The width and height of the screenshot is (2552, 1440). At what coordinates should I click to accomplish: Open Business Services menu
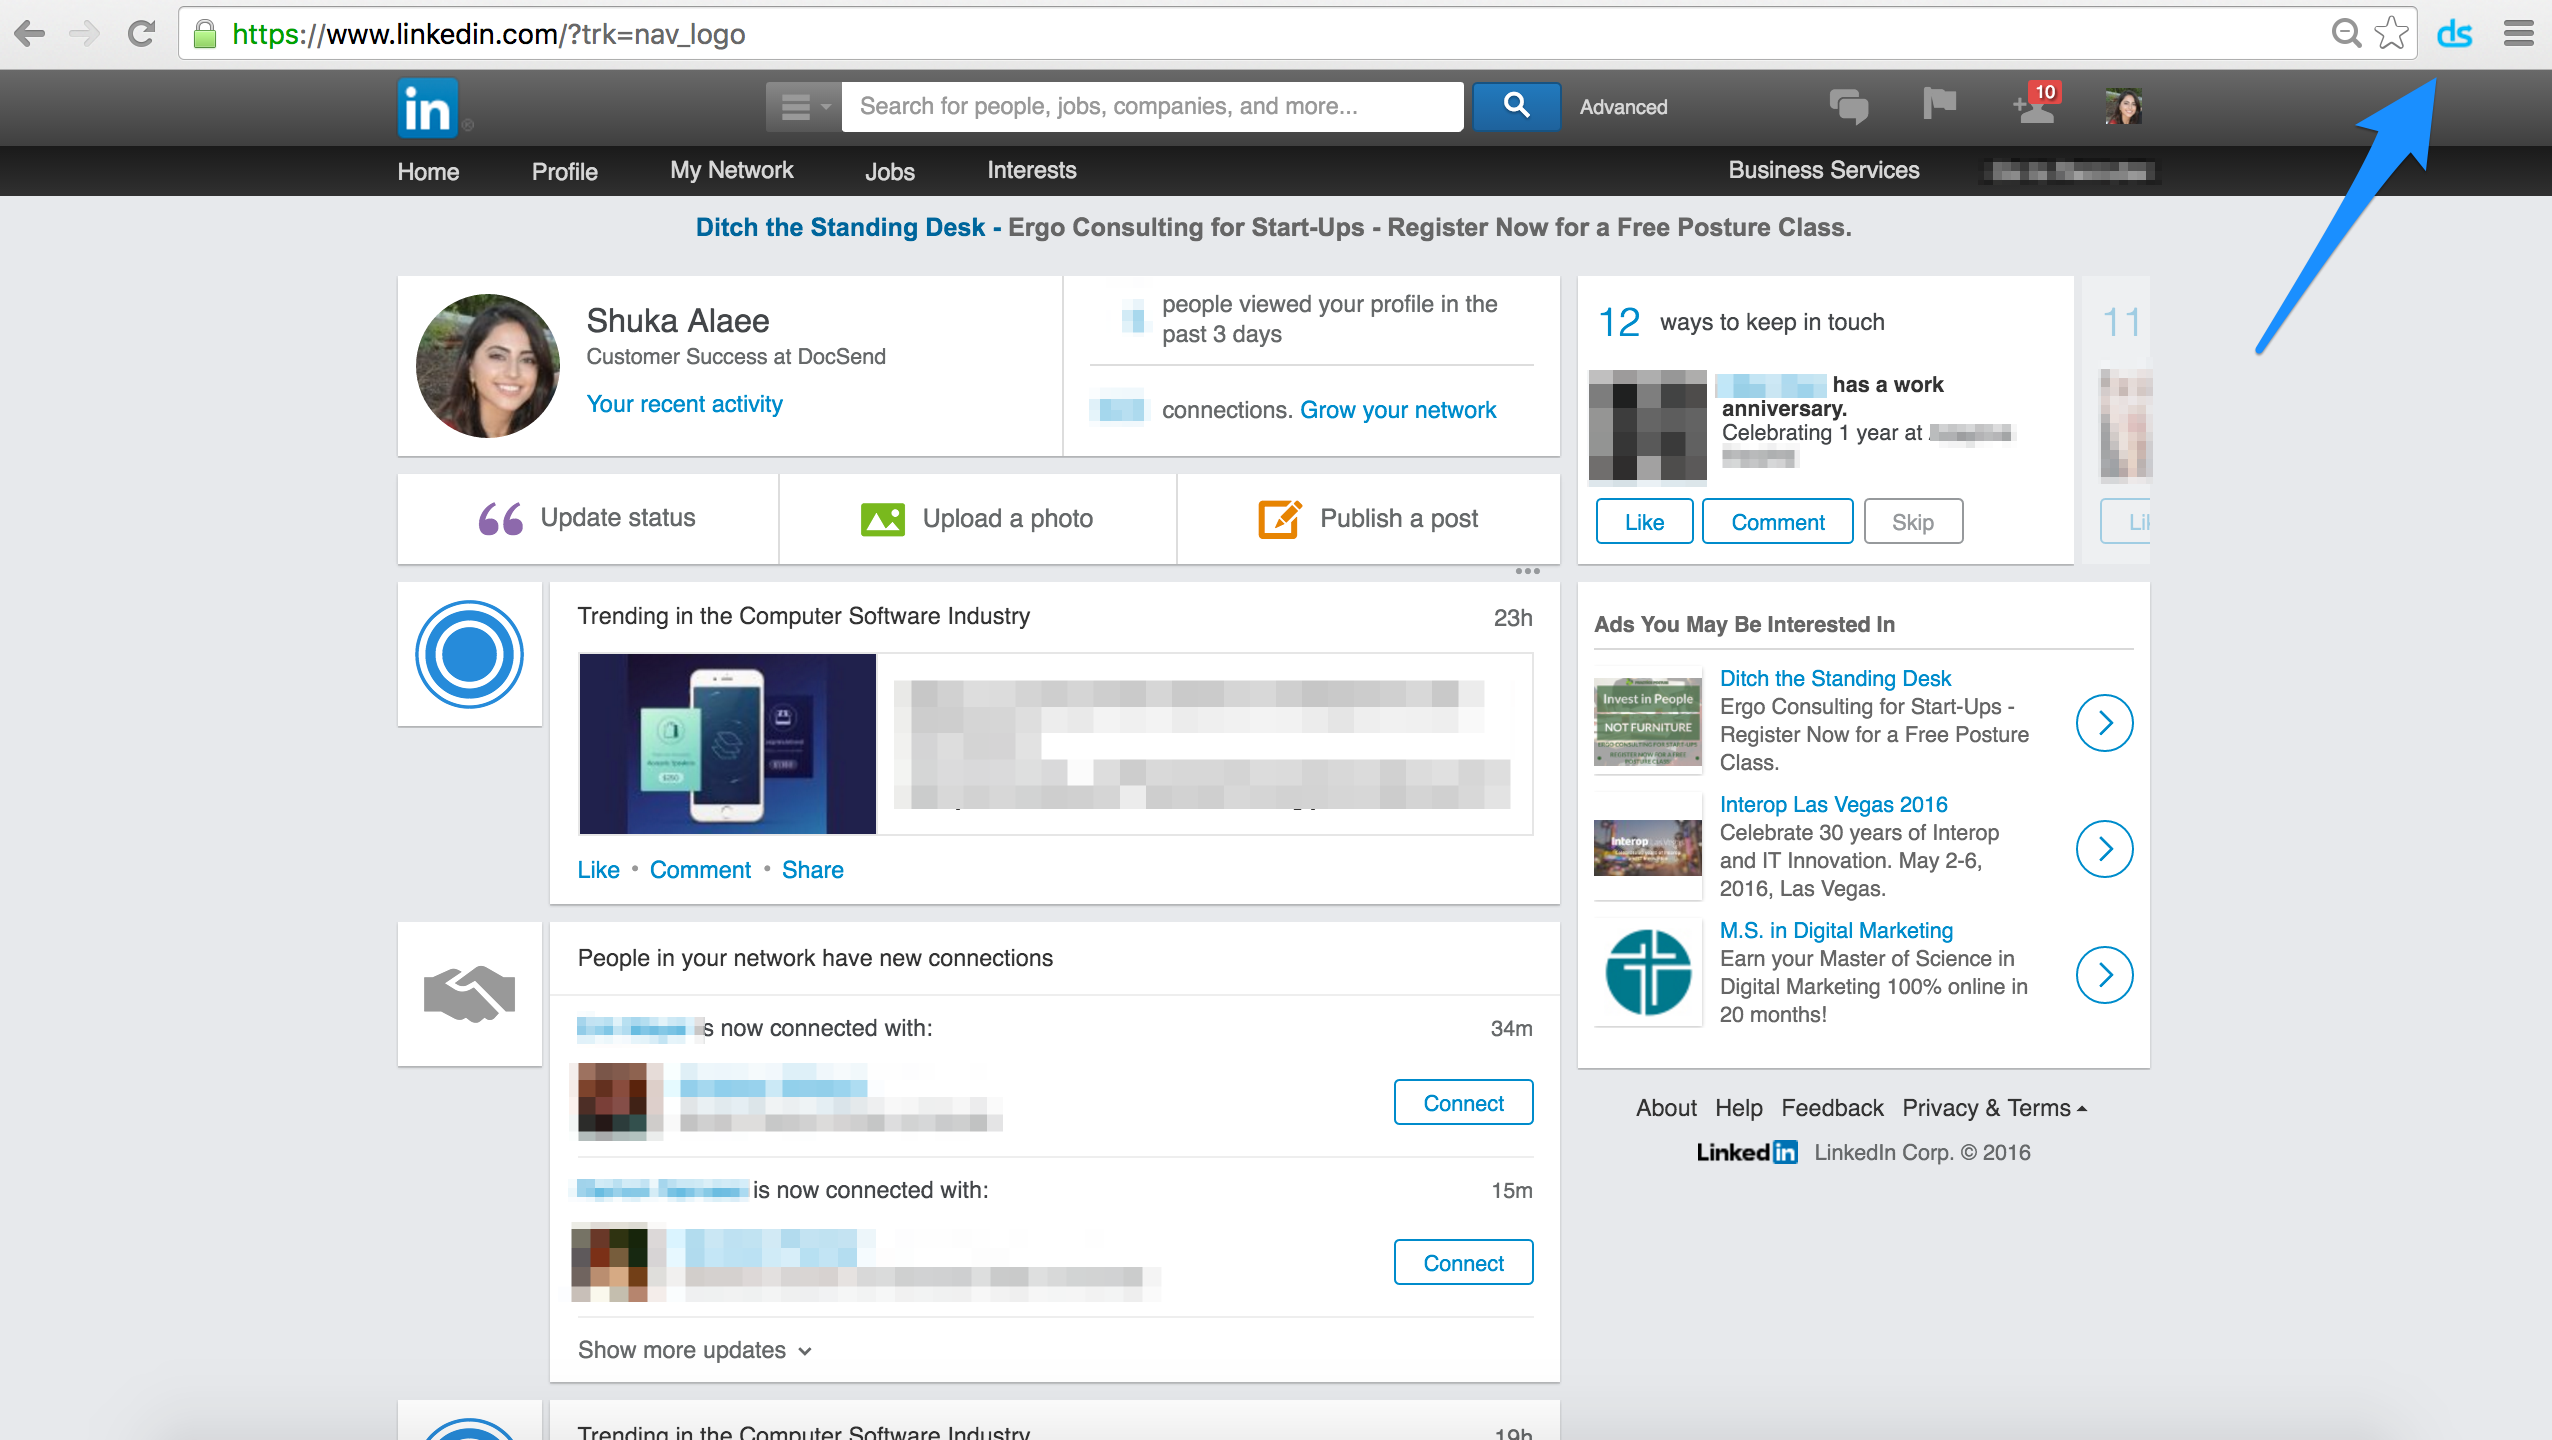[x=1823, y=170]
